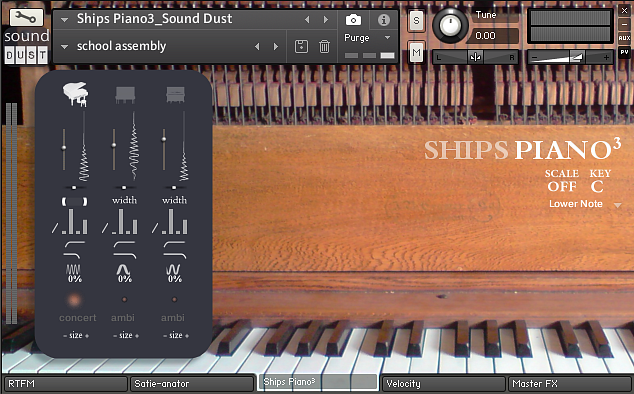Click the middle layer ambi label

point(123,318)
